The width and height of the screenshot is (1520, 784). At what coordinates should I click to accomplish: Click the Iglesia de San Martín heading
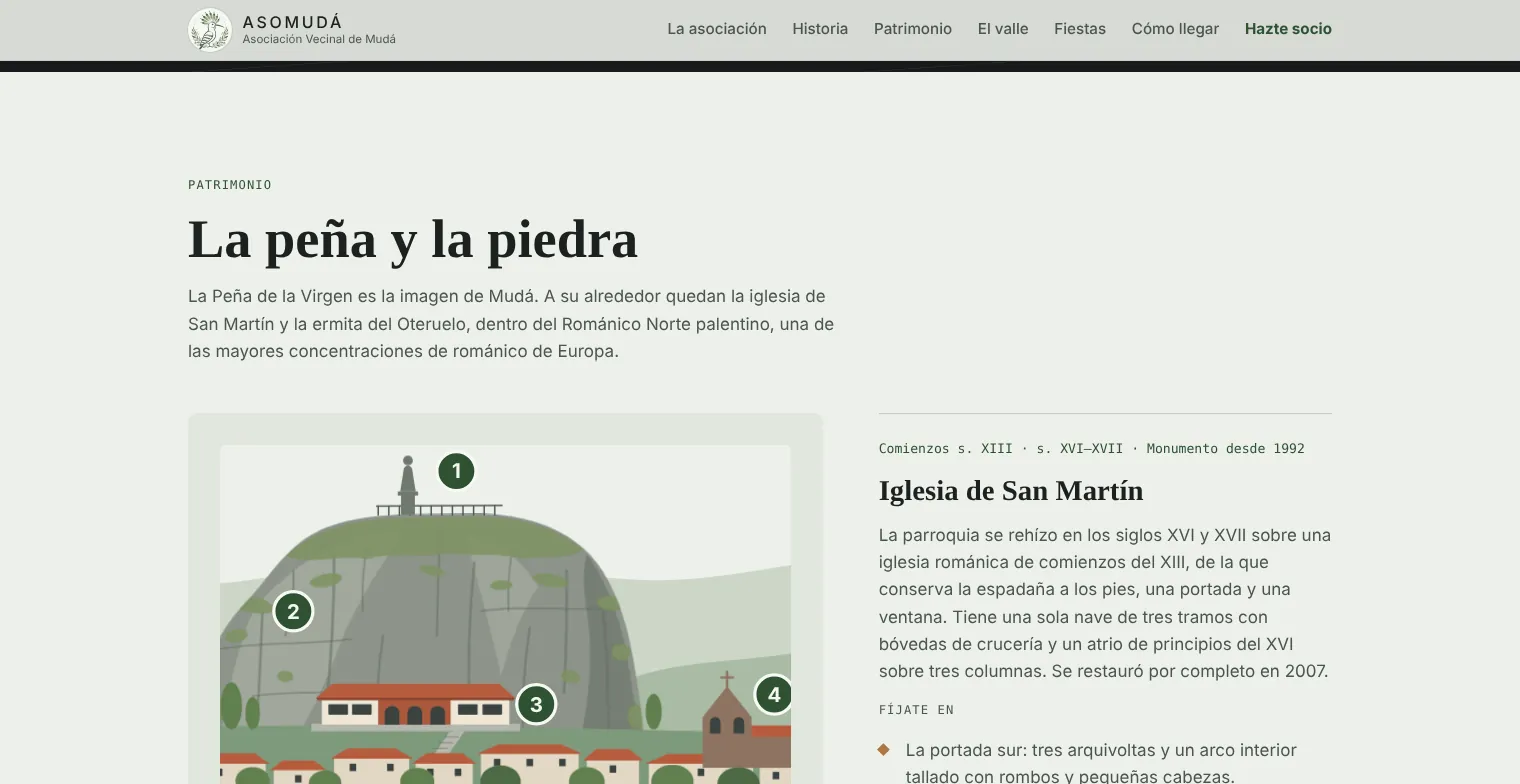pyautogui.click(x=1011, y=491)
